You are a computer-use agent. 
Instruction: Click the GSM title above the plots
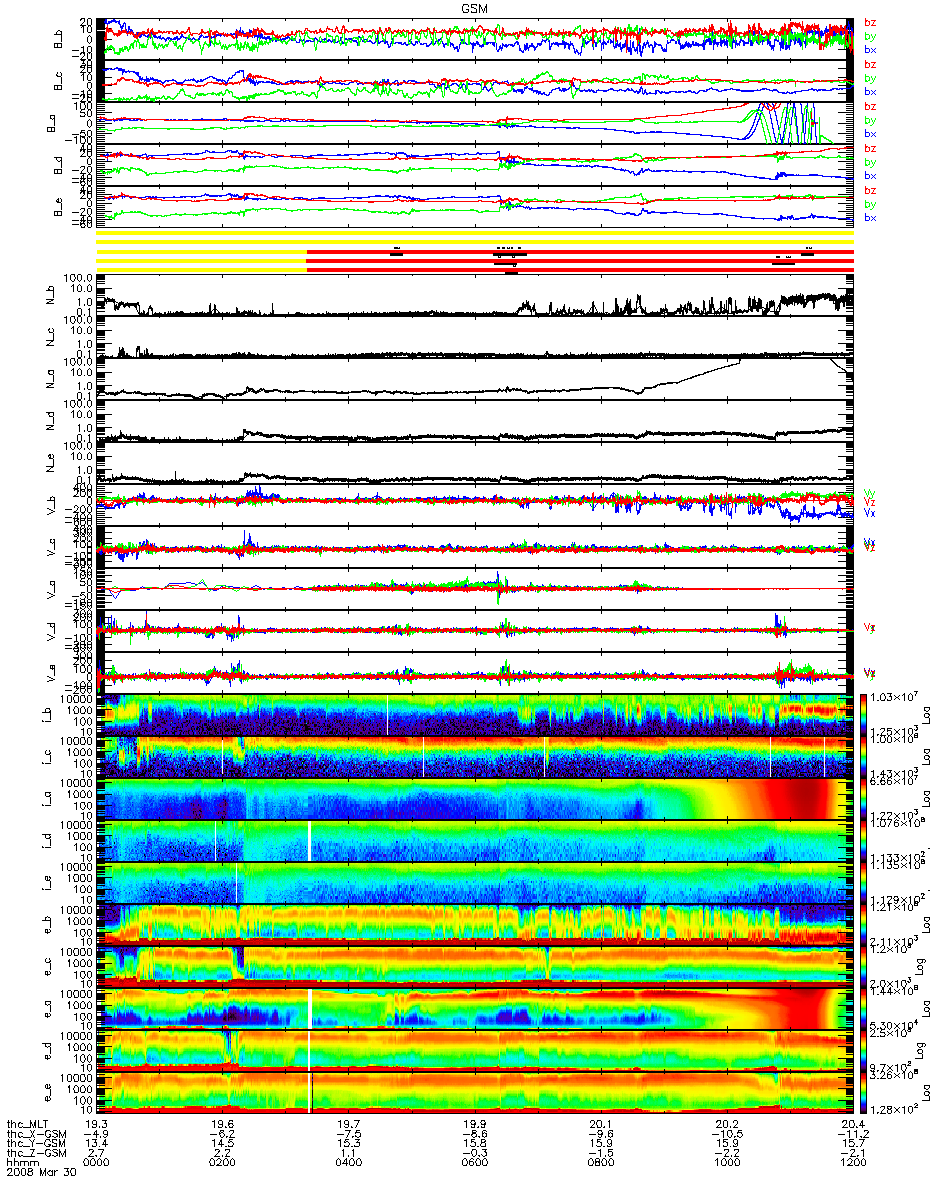click(475, 7)
